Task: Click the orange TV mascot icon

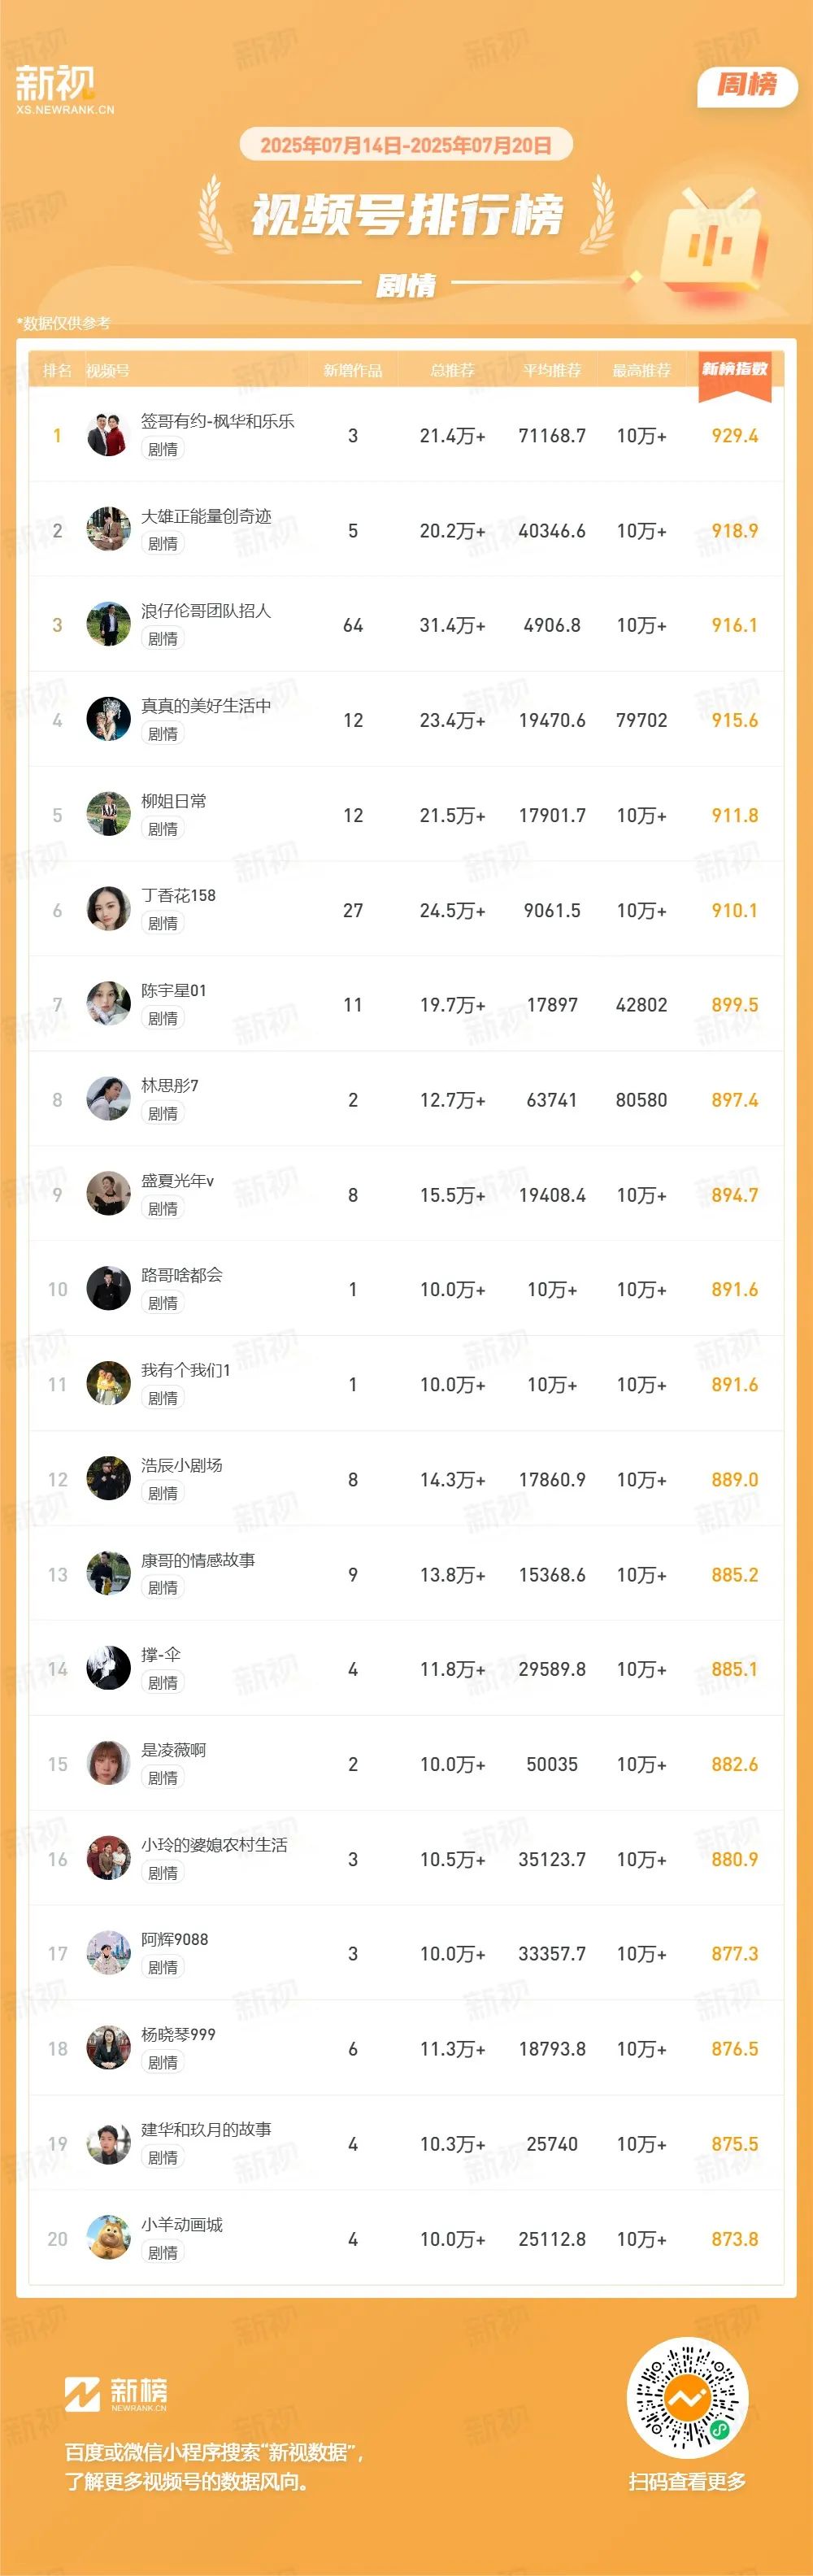Action: 713,240
